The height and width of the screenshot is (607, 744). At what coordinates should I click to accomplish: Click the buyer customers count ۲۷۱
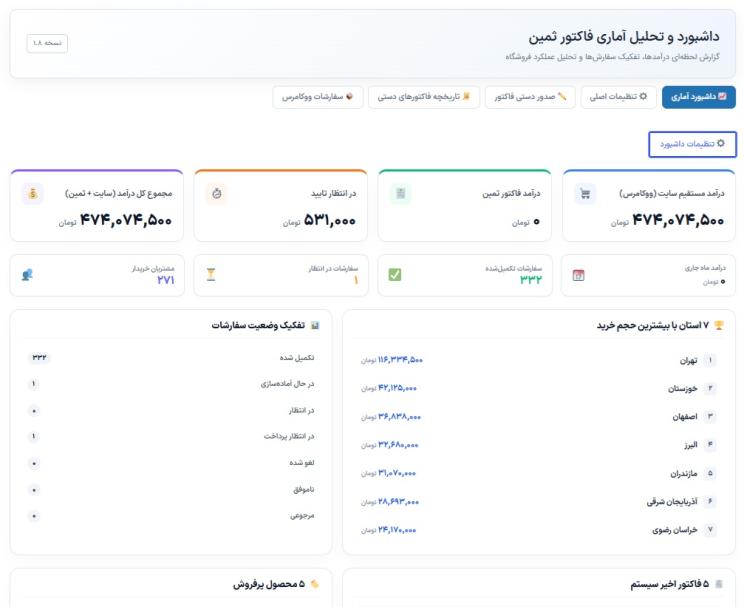(166, 280)
